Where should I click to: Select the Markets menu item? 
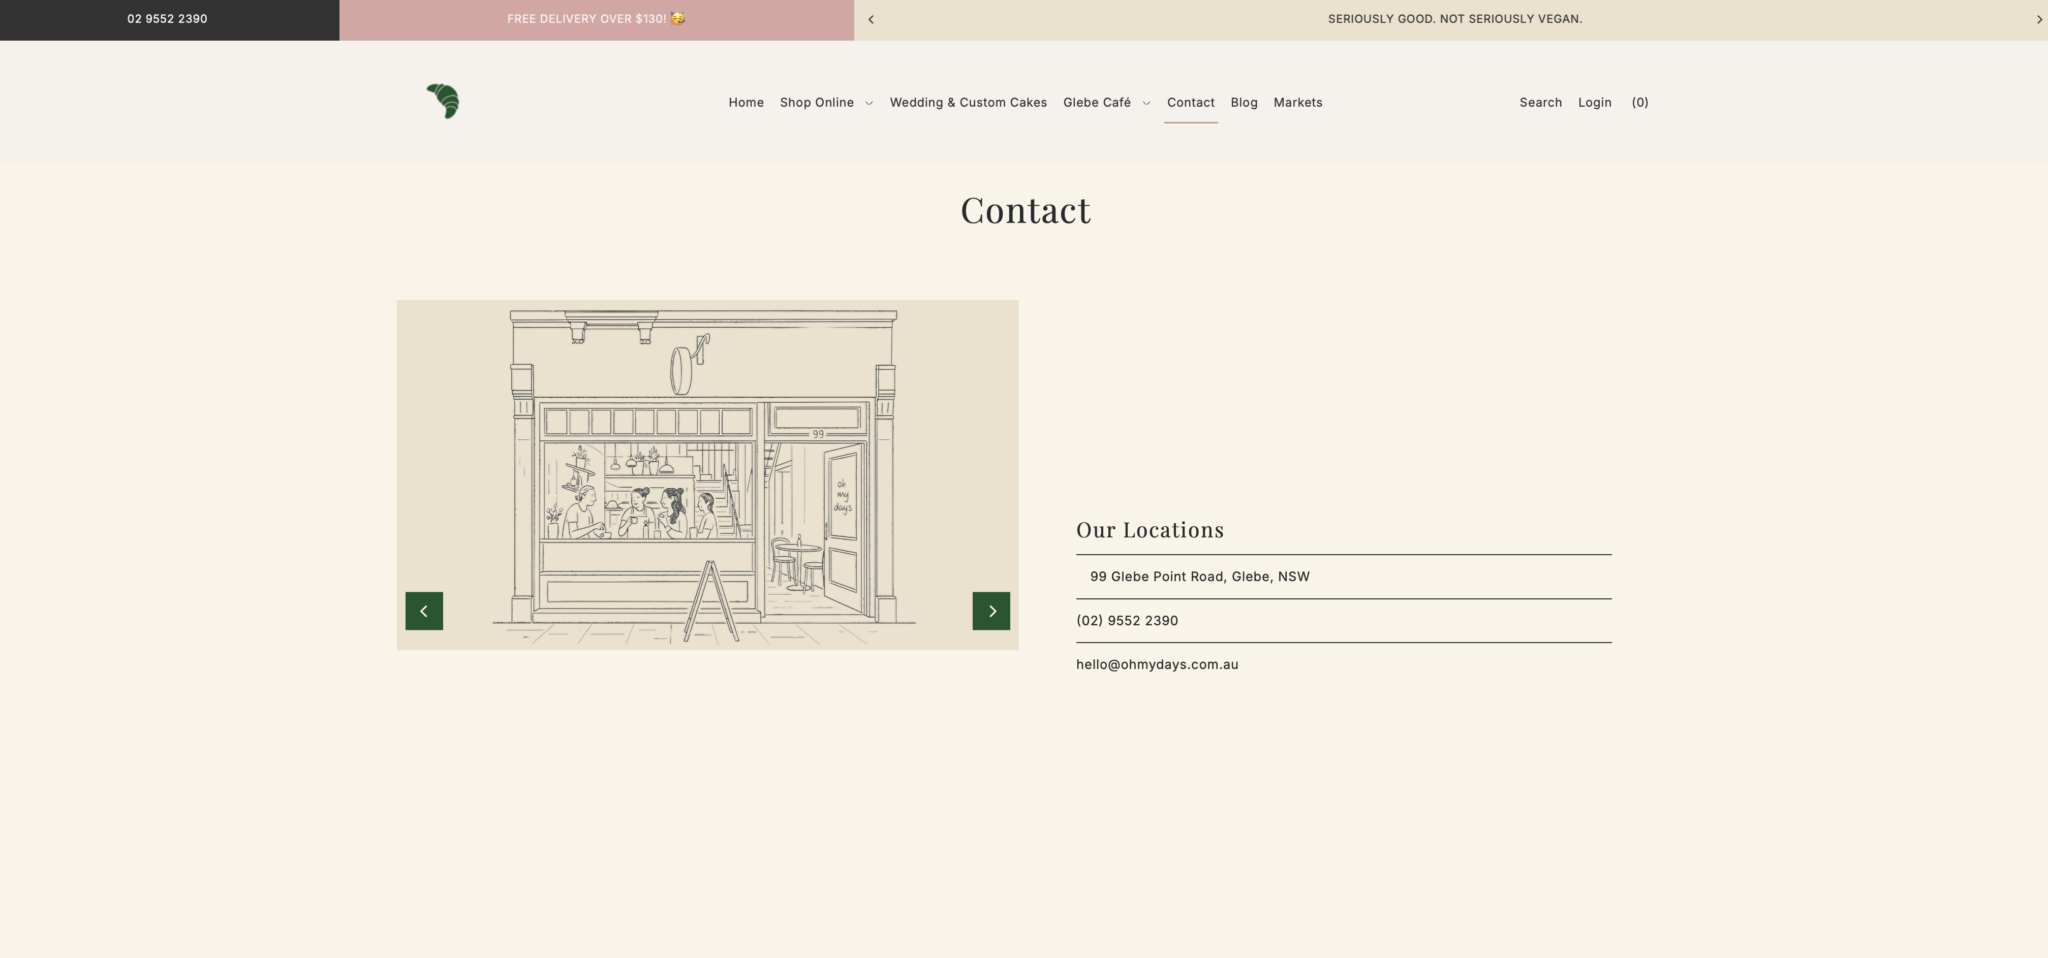tap(1297, 102)
